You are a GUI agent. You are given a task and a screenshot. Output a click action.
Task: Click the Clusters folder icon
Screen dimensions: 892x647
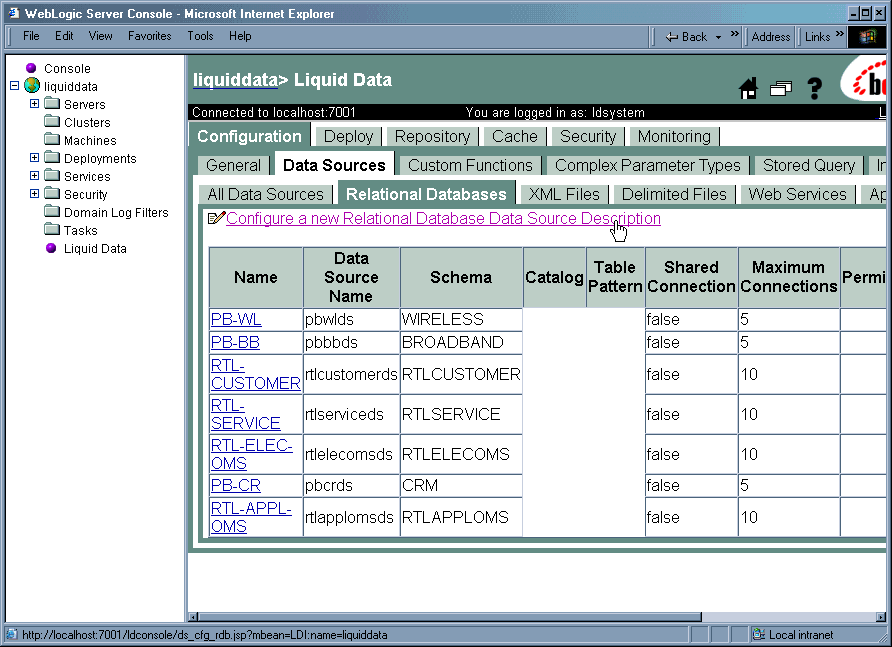(x=52, y=121)
